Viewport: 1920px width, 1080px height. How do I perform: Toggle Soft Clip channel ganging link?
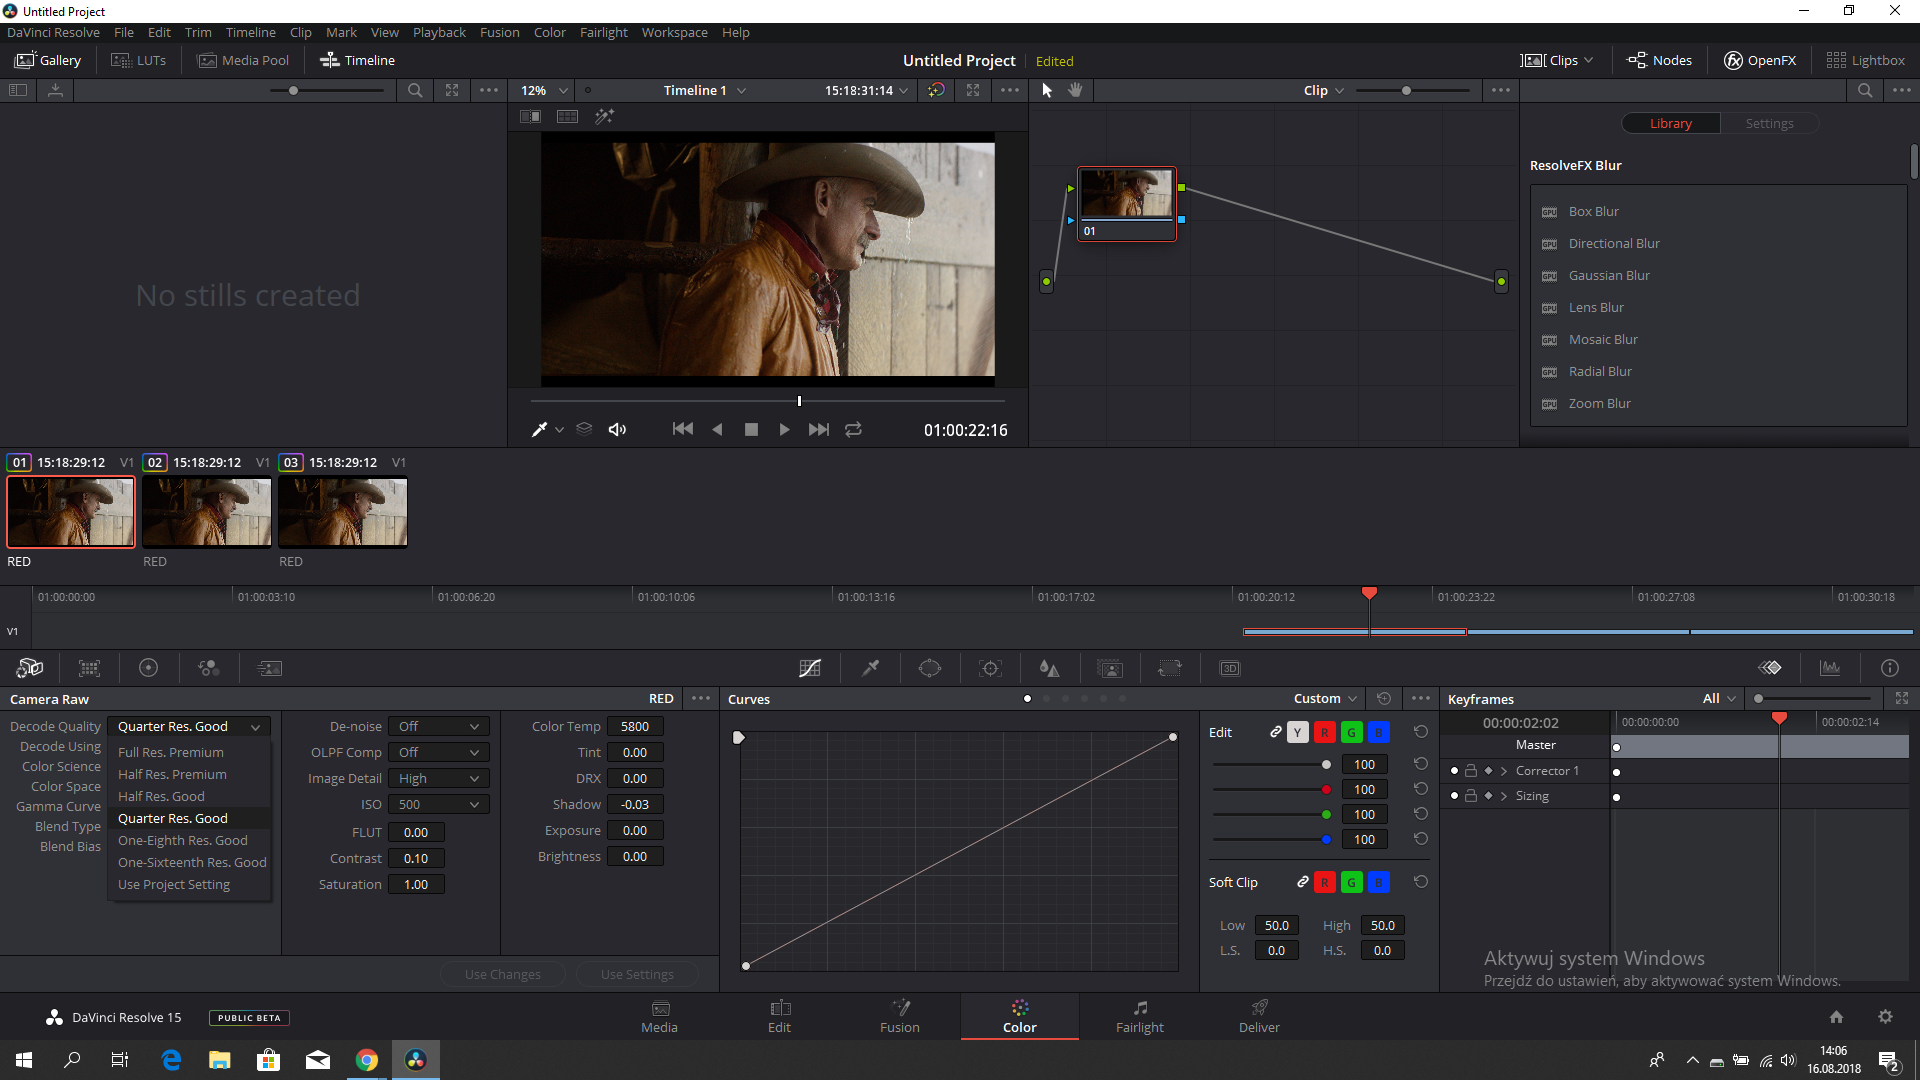coord(1303,882)
